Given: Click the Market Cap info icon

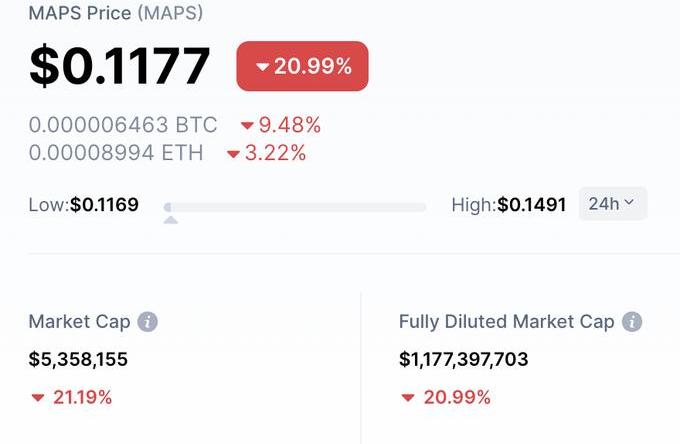Looking at the screenshot, I should (x=148, y=322).
